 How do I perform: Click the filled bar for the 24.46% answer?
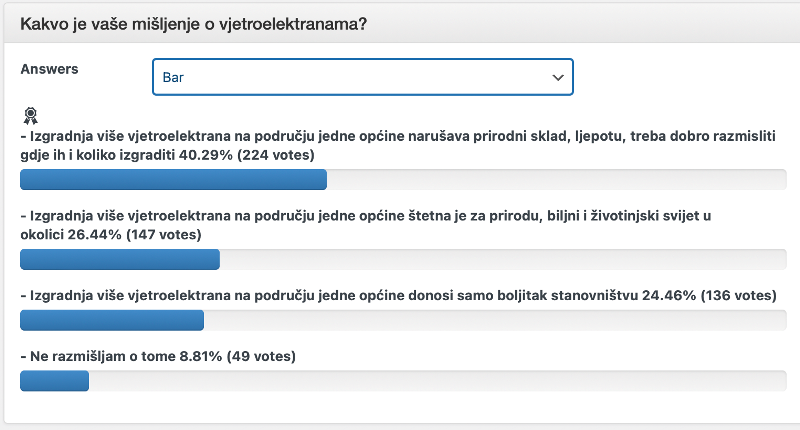pos(112,320)
